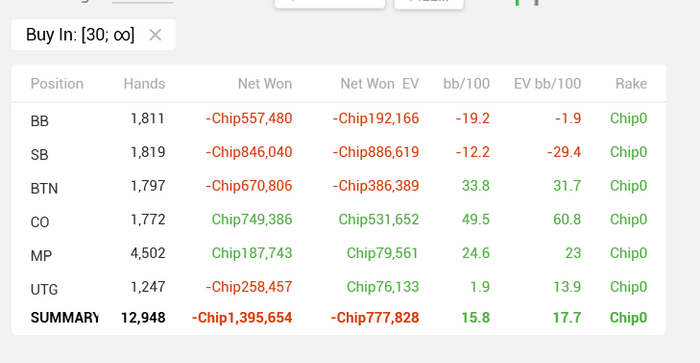Sort by Rake column header
700x363 pixels.
[631, 83]
